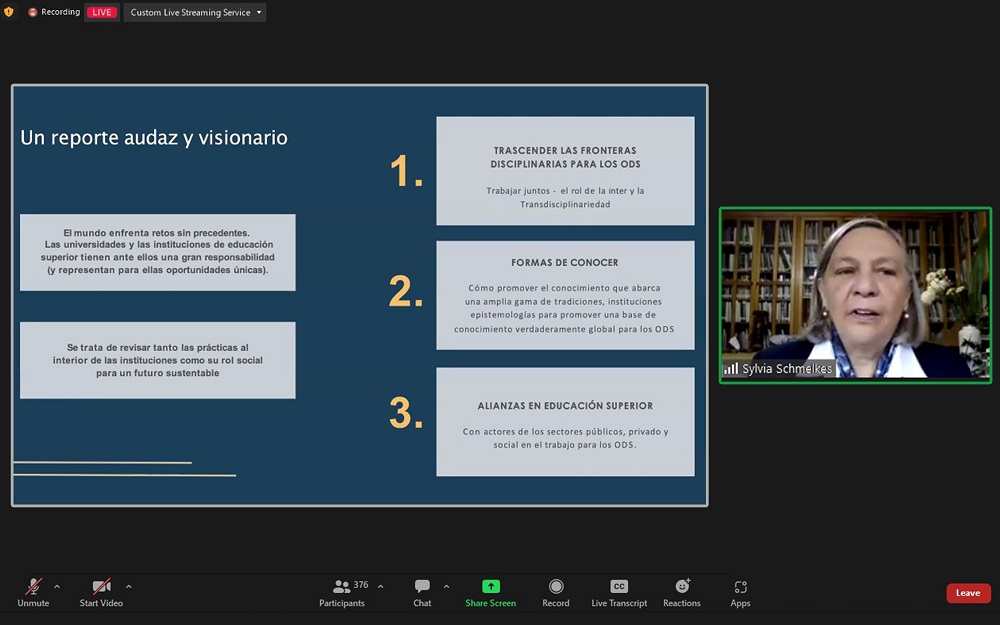Click the encryption shield icon
Screen dimensions: 1000x625
click(x=9, y=12)
